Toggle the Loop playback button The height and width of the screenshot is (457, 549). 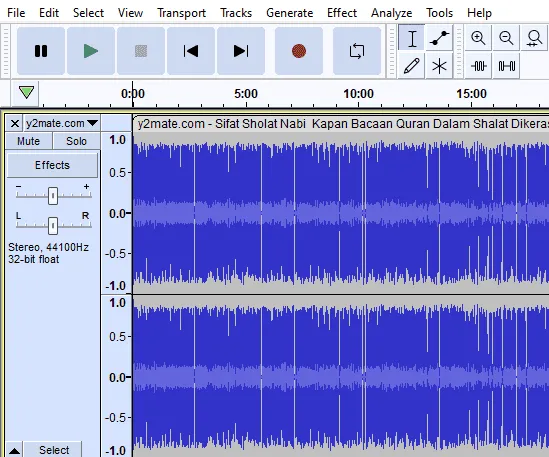coord(357,51)
